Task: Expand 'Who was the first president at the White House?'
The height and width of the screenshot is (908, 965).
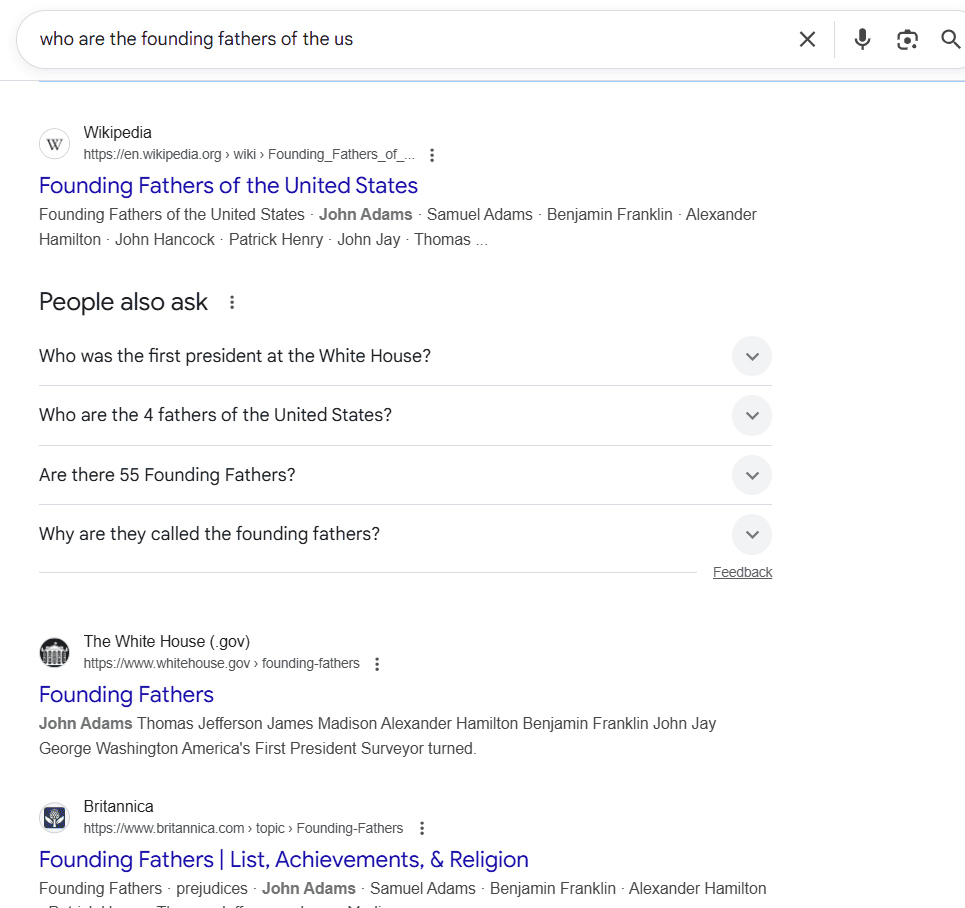Action: 751,356
